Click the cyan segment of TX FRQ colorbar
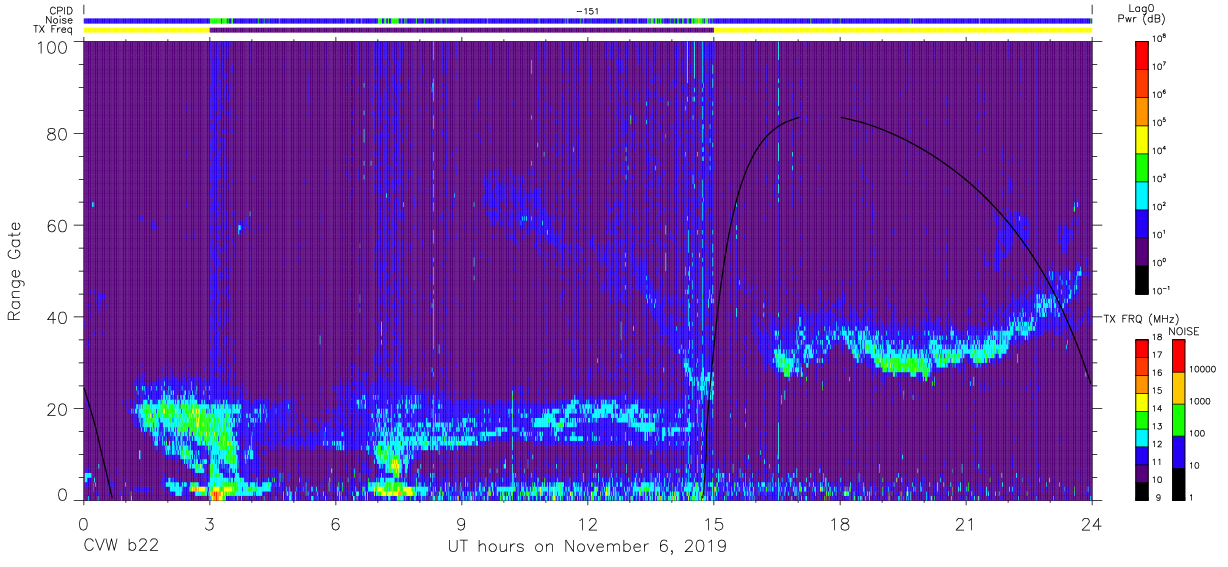 tap(1143, 437)
